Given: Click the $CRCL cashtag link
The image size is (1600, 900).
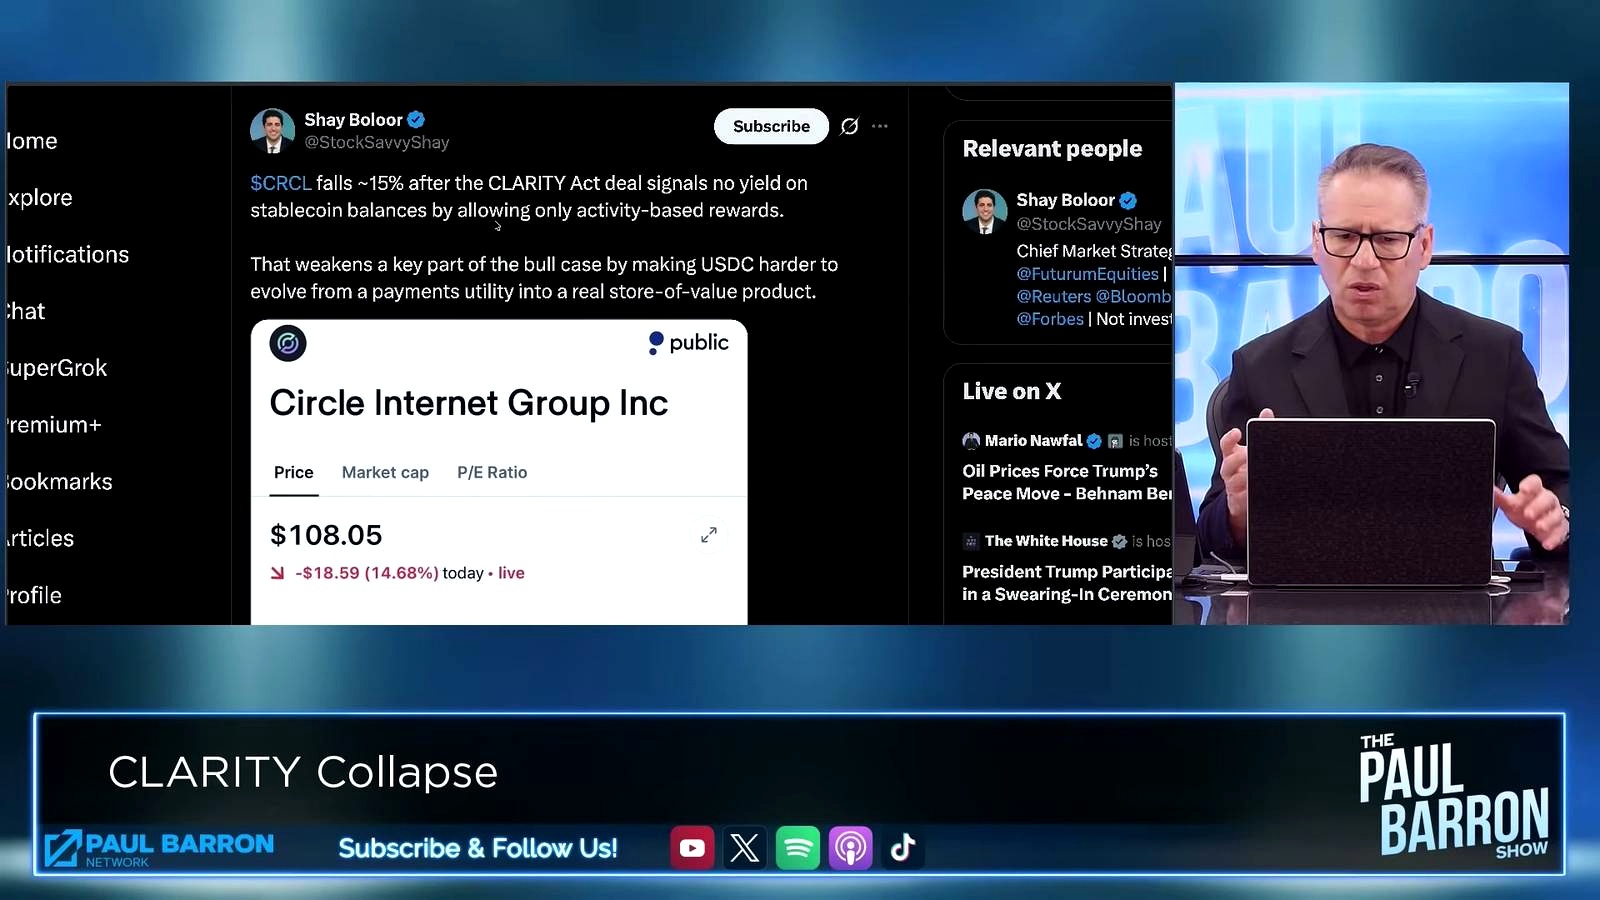Looking at the screenshot, I should coord(281,183).
